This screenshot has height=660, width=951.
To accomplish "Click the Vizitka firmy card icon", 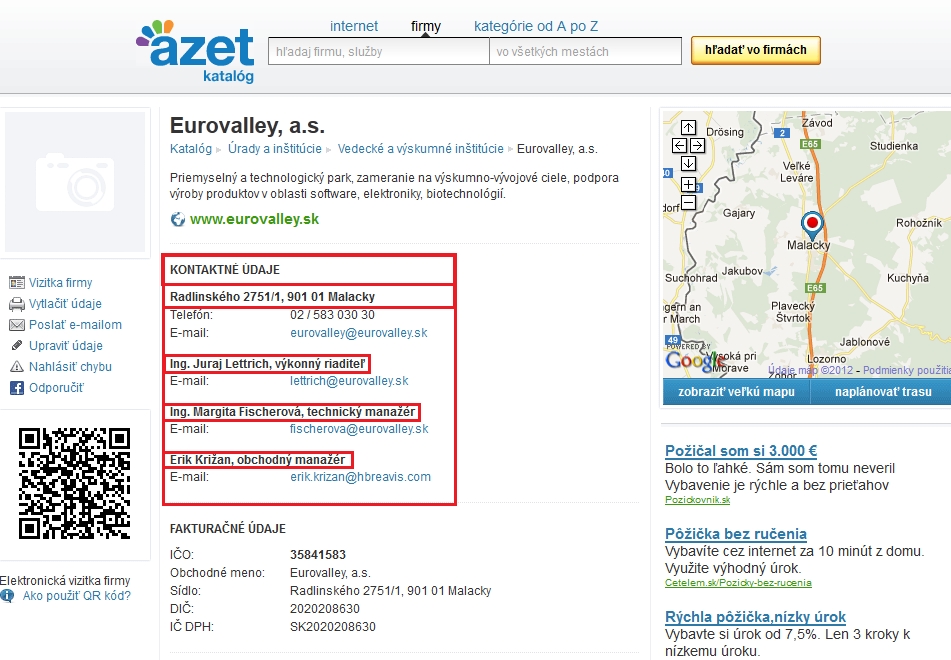I will click(17, 283).
